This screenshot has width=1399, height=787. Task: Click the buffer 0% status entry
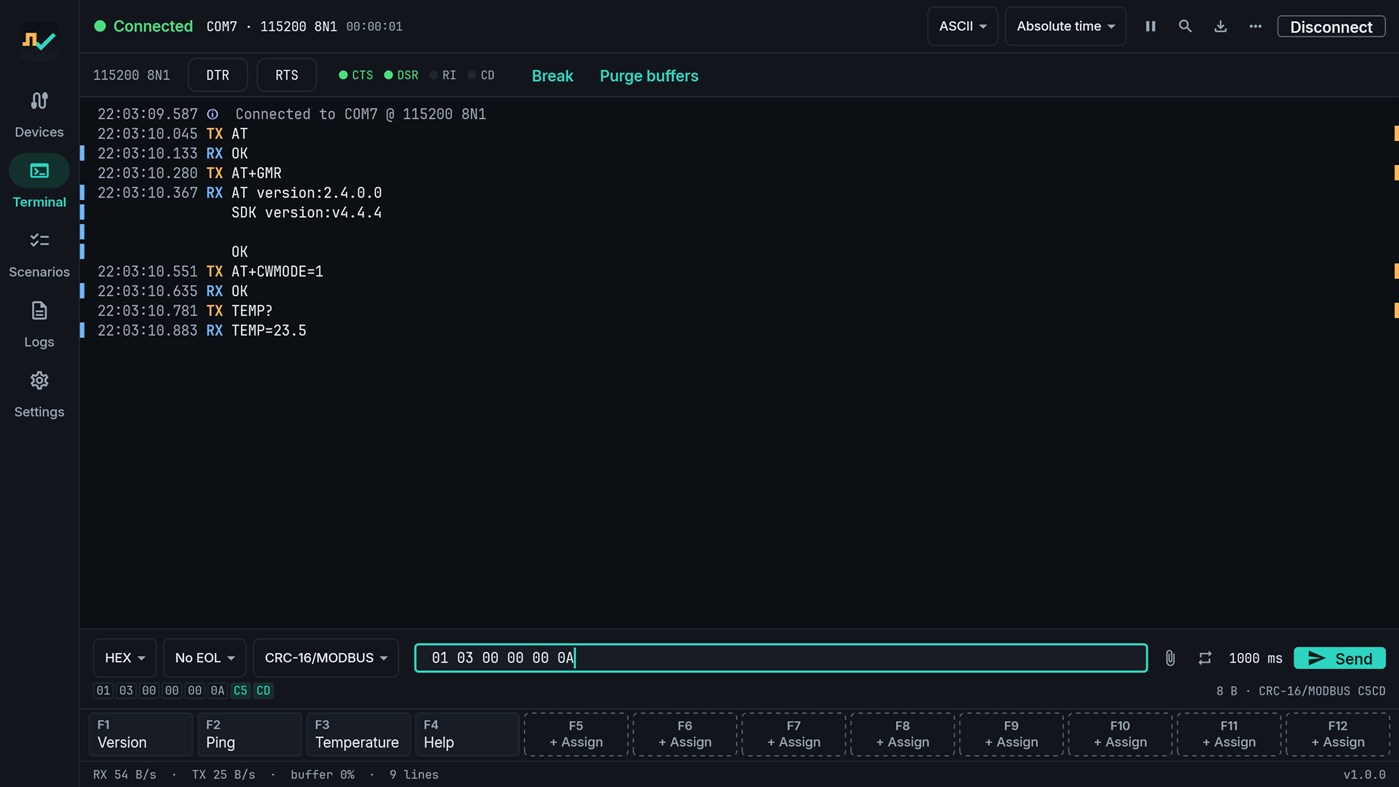point(322,775)
